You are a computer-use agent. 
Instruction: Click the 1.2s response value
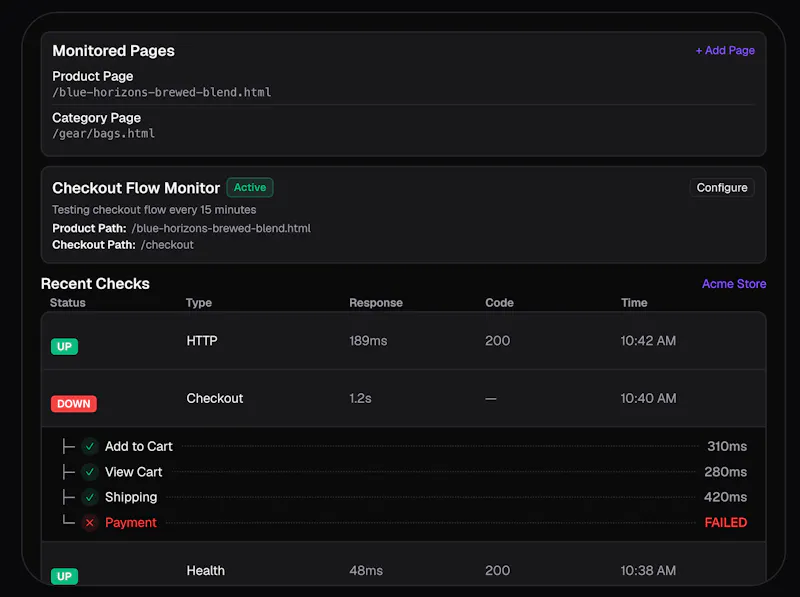click(360, 398)
